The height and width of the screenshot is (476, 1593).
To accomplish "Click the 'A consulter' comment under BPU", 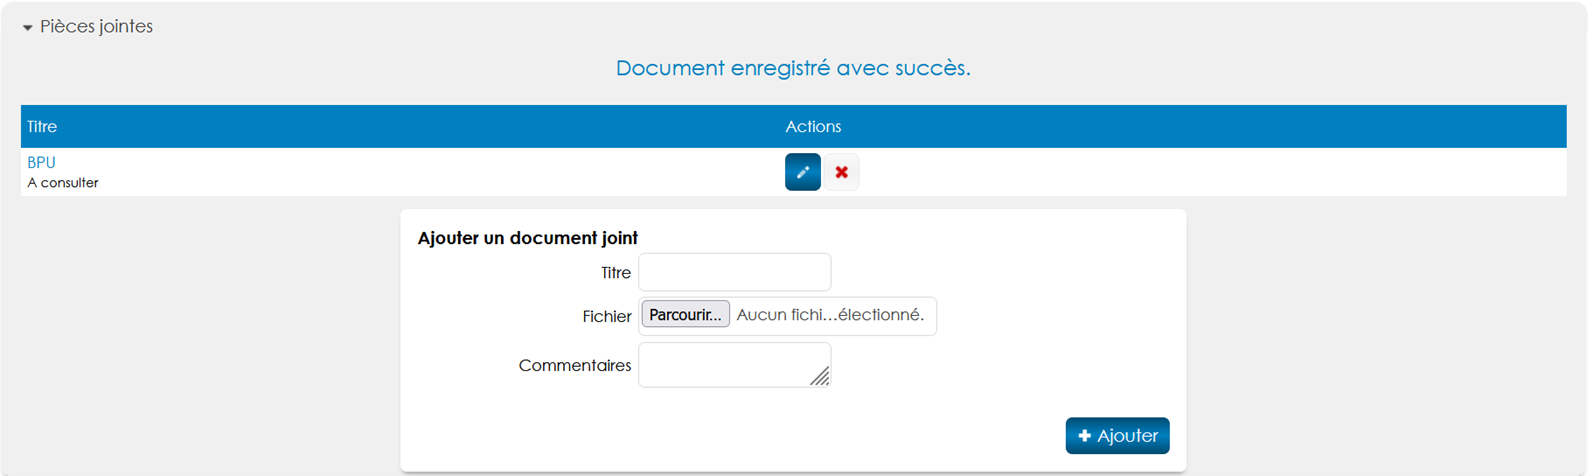I will pos(62,183).
